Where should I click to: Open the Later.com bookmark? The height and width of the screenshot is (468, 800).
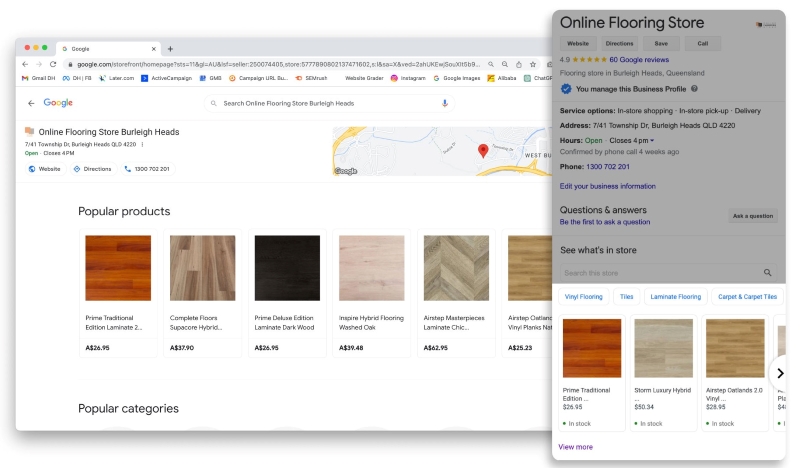tap(116, 78)
